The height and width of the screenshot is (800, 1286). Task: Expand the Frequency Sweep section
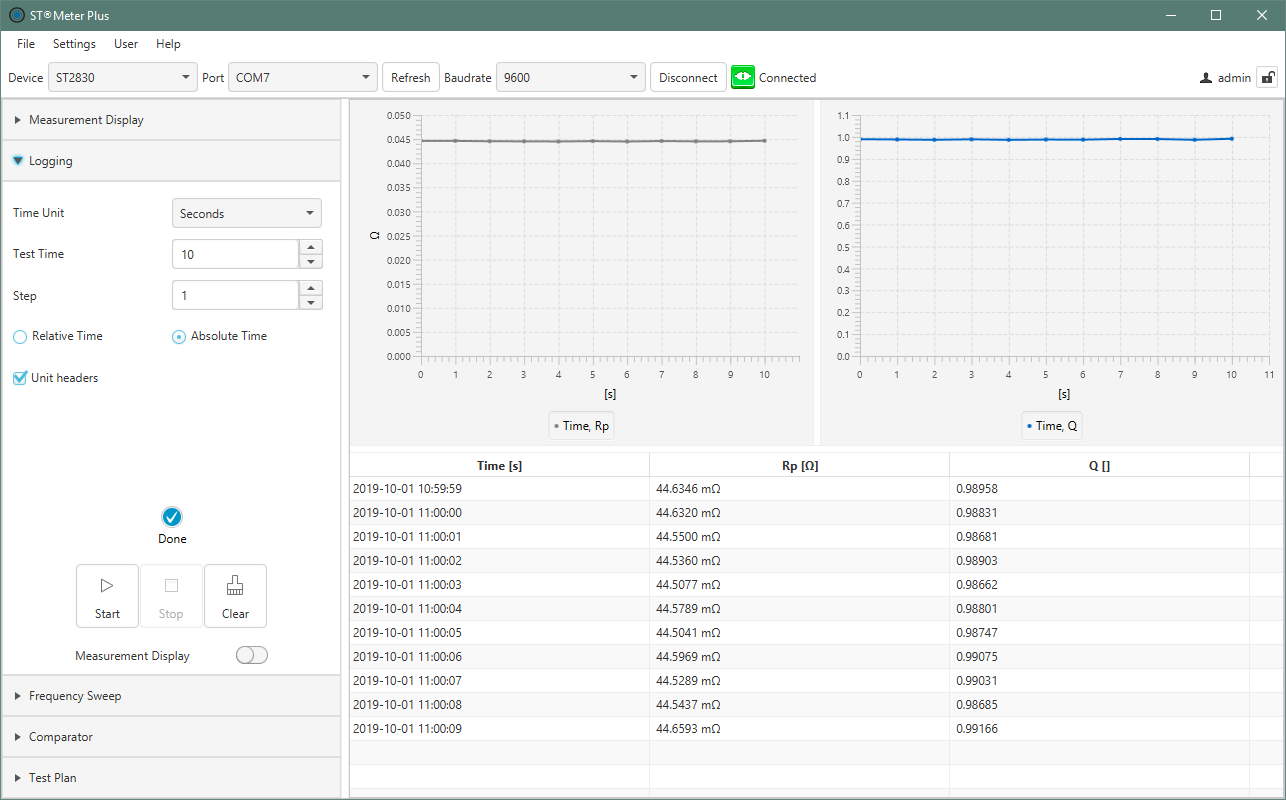pos(75,696)
